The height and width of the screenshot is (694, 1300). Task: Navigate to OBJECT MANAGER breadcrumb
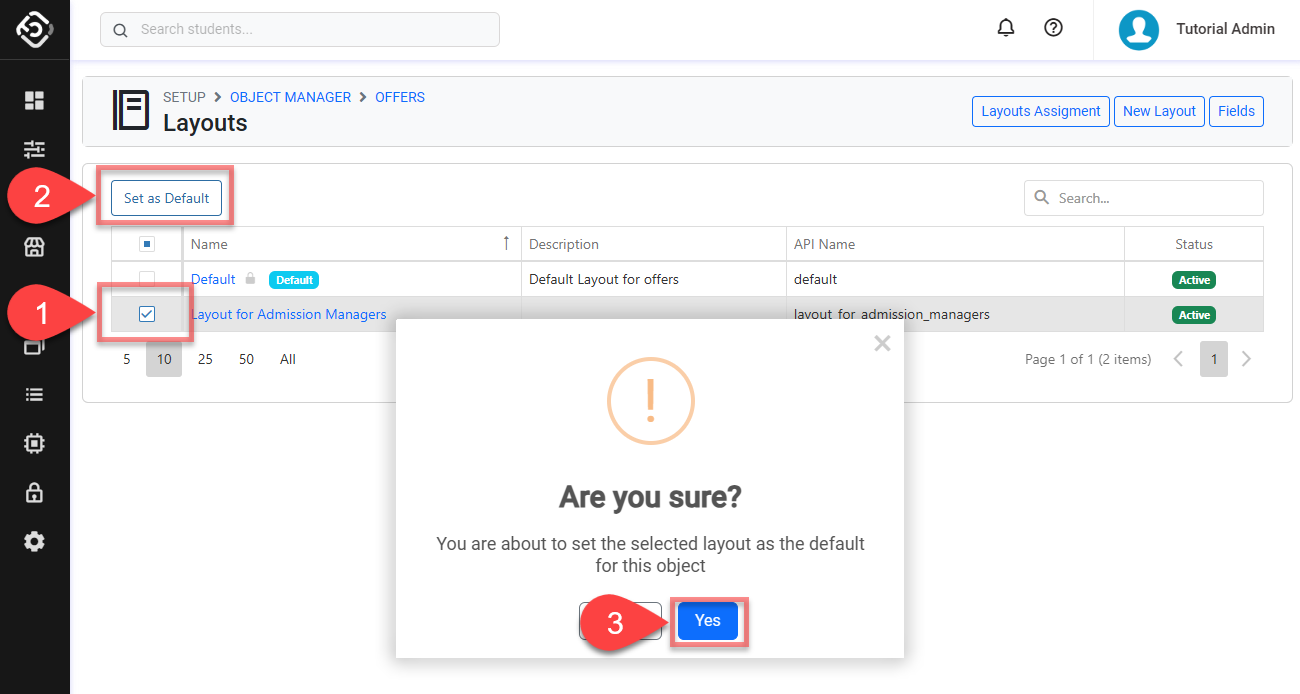(x=290, y=97)
